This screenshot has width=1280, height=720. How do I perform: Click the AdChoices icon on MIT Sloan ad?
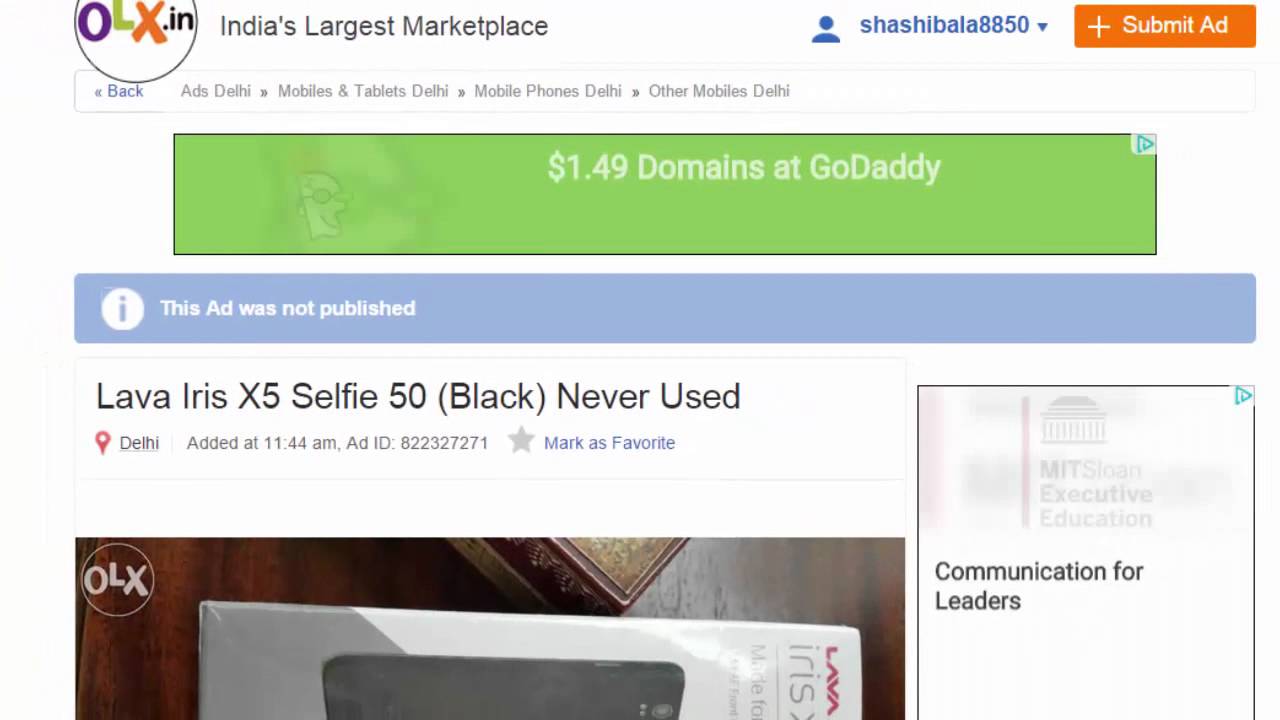coord(1243,396)
